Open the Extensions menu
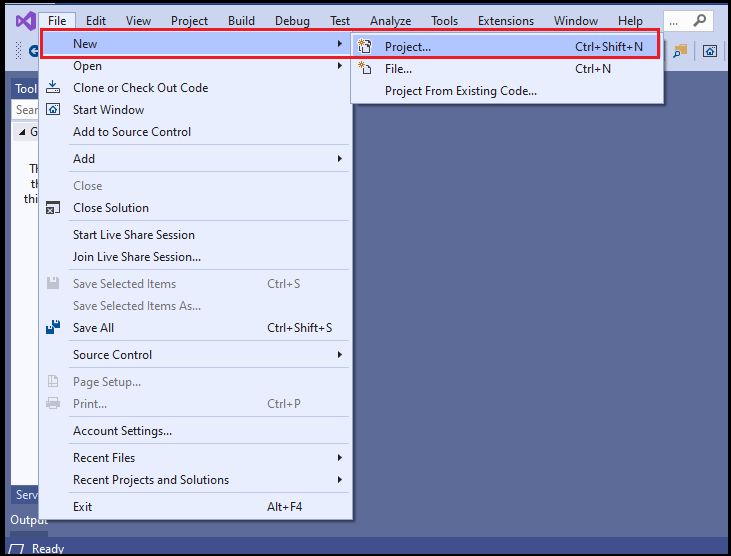Image resolution: width=731 pixels, height=556 pixels. (505, 21)
